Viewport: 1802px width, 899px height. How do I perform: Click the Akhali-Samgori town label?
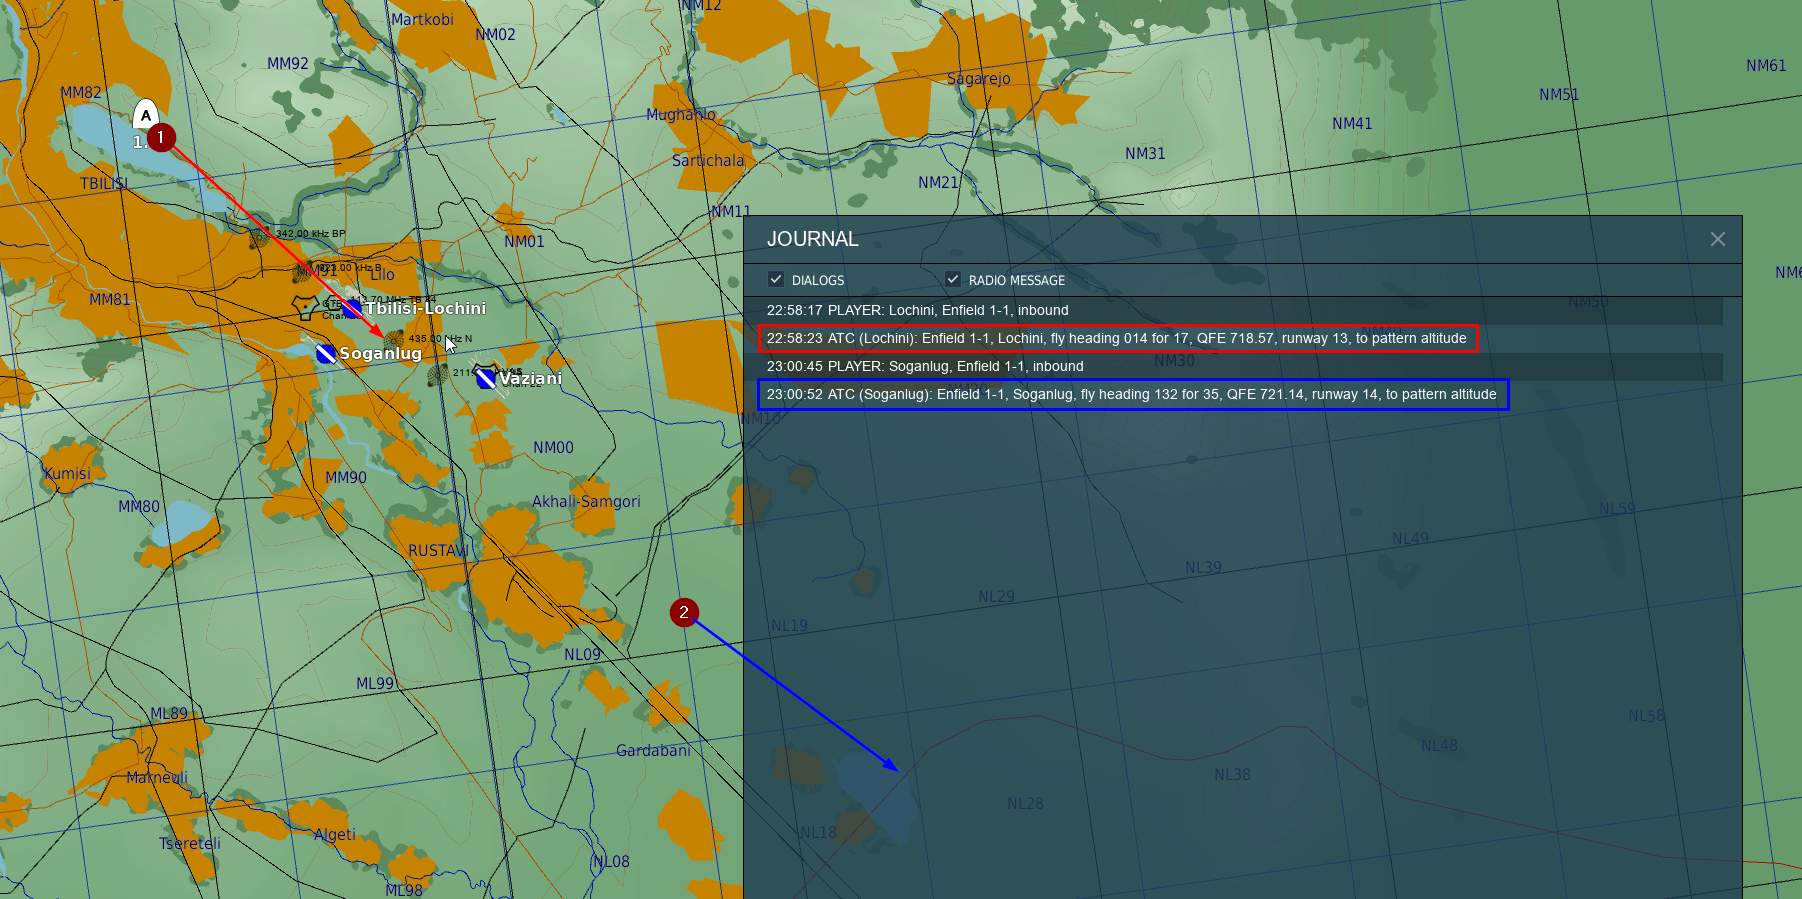[586, 501]
